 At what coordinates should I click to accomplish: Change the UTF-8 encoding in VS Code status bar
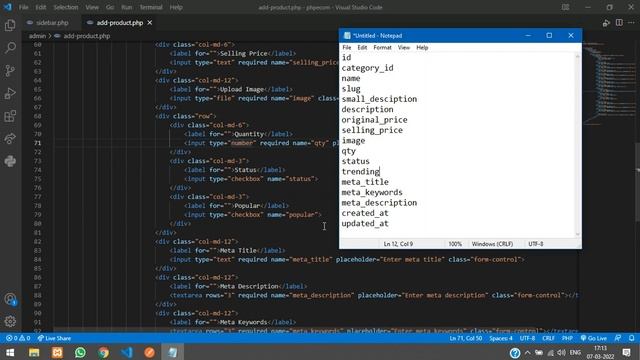tap(527, 338)
